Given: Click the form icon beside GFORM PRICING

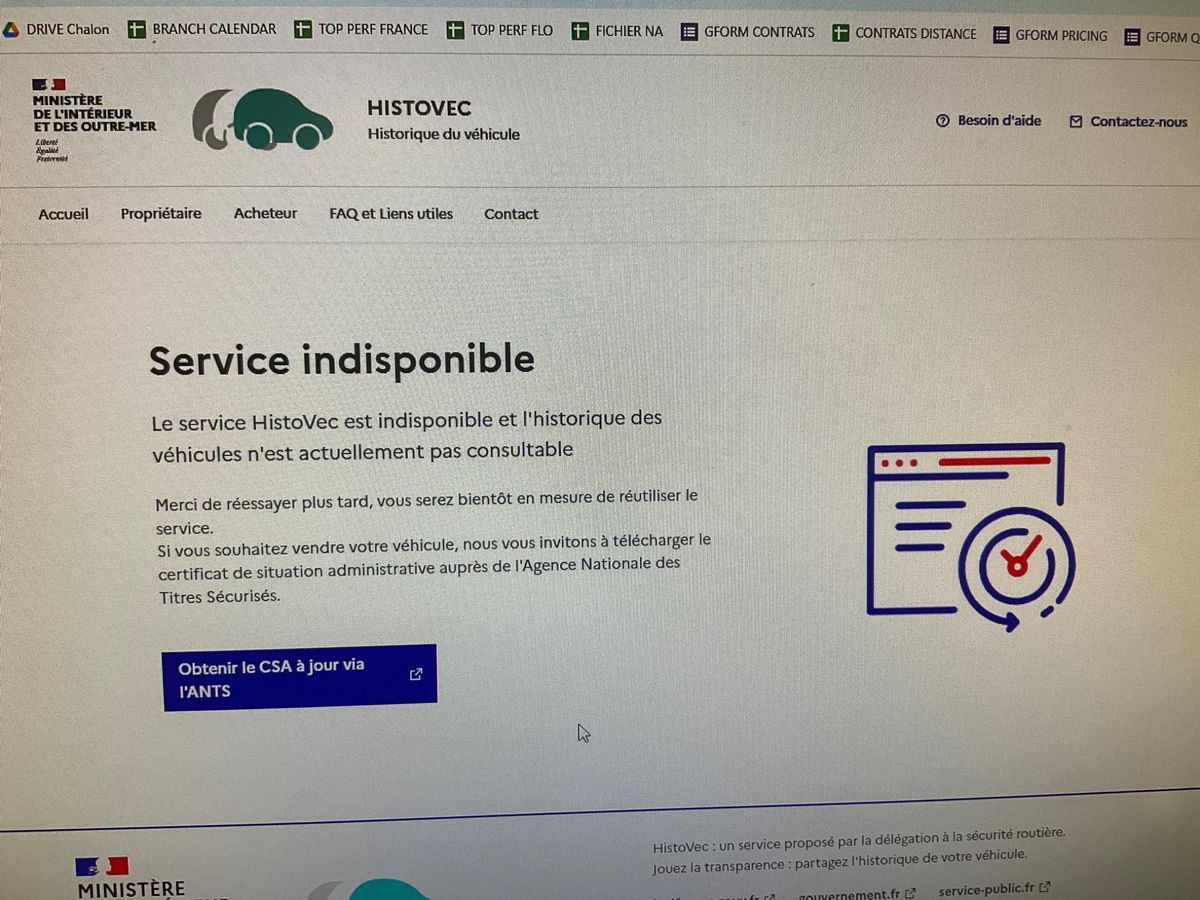Looking at the screenshot, I should point(1001,35).
